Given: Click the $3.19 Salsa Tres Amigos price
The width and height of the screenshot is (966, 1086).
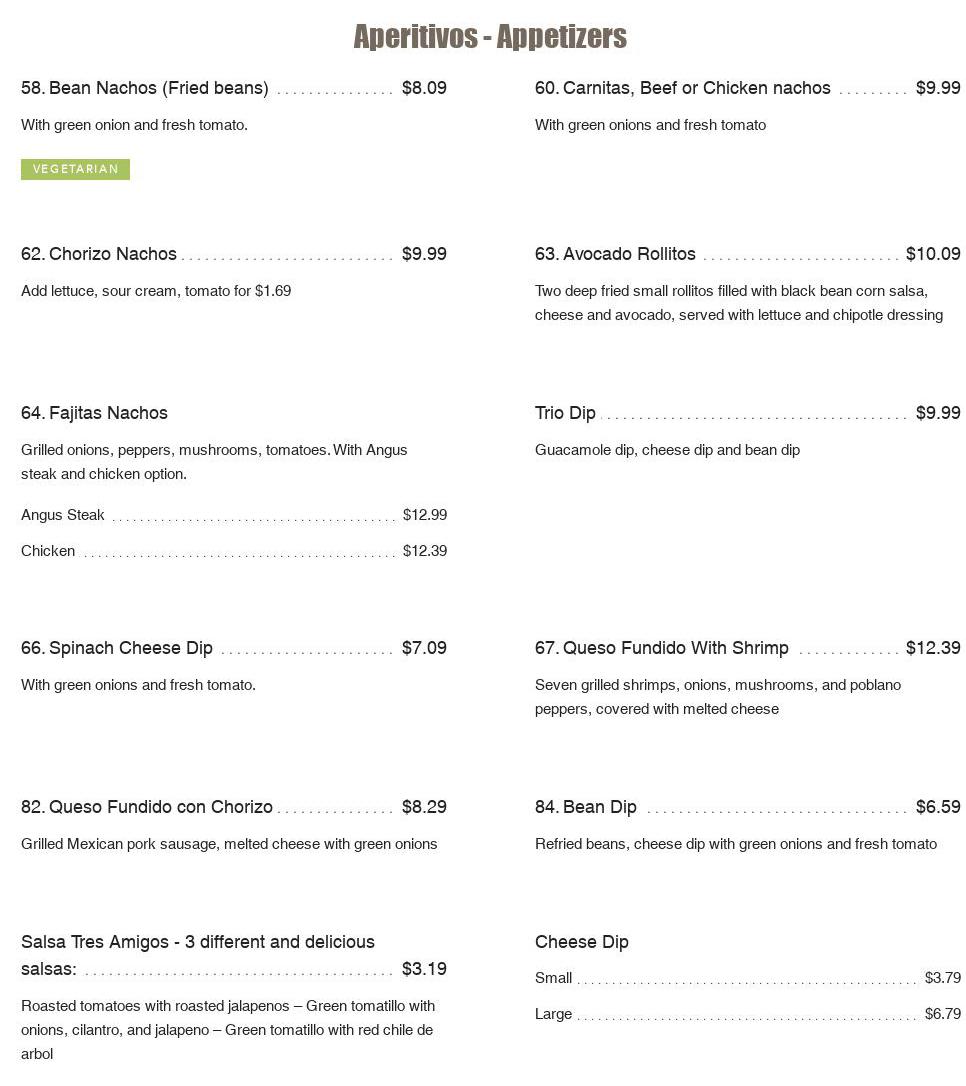Looking at the screenshot, I should pyautogui.click(x=424, y=969).
